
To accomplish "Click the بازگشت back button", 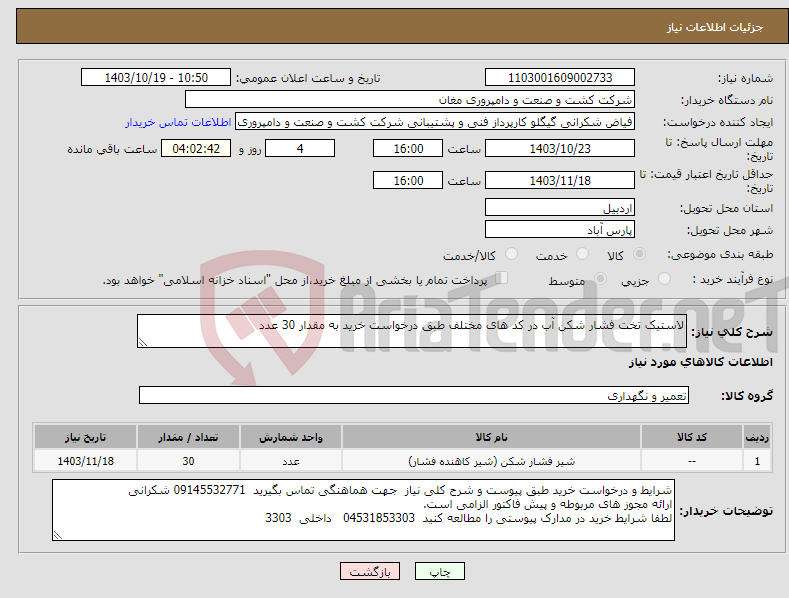I will pyautogui.click(x=370, y=571).
